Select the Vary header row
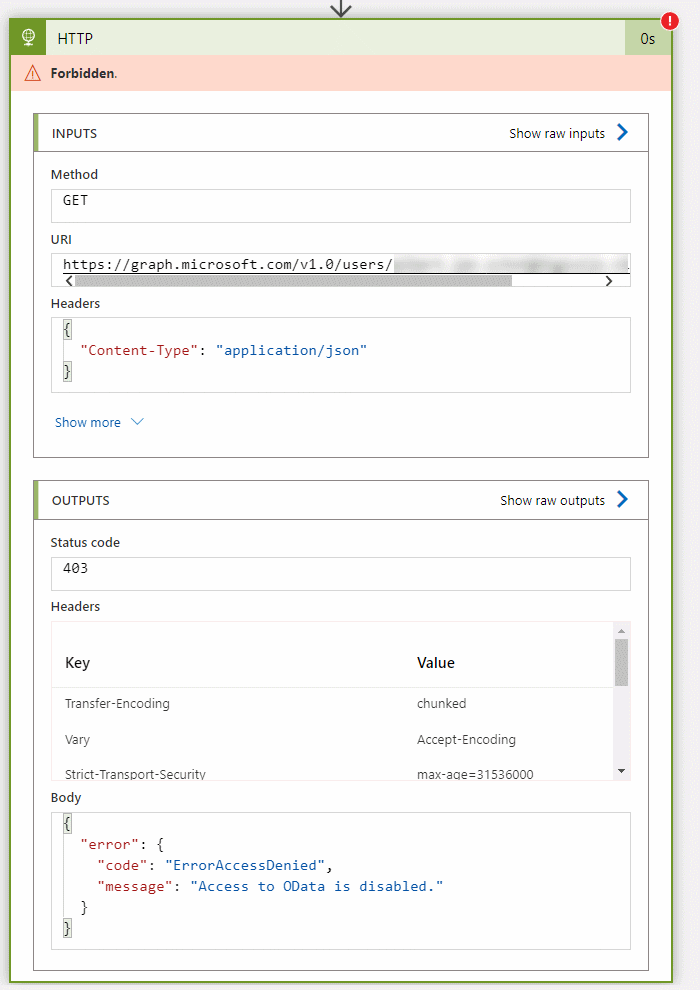Image resolution: width=700 pixels, height=990 pixels. (333, 739)
